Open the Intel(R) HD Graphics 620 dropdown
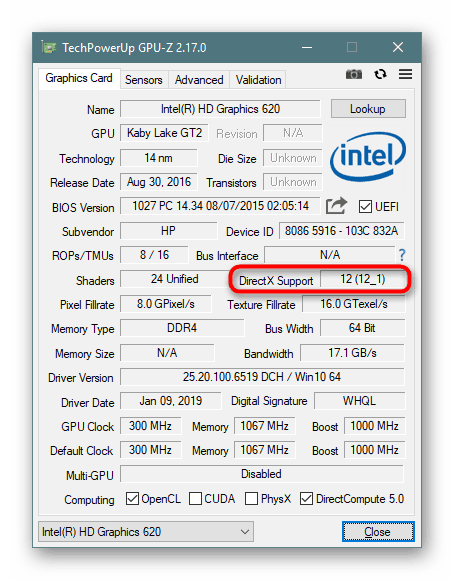This screenshot has height=580, width=454. pos(146,532)
